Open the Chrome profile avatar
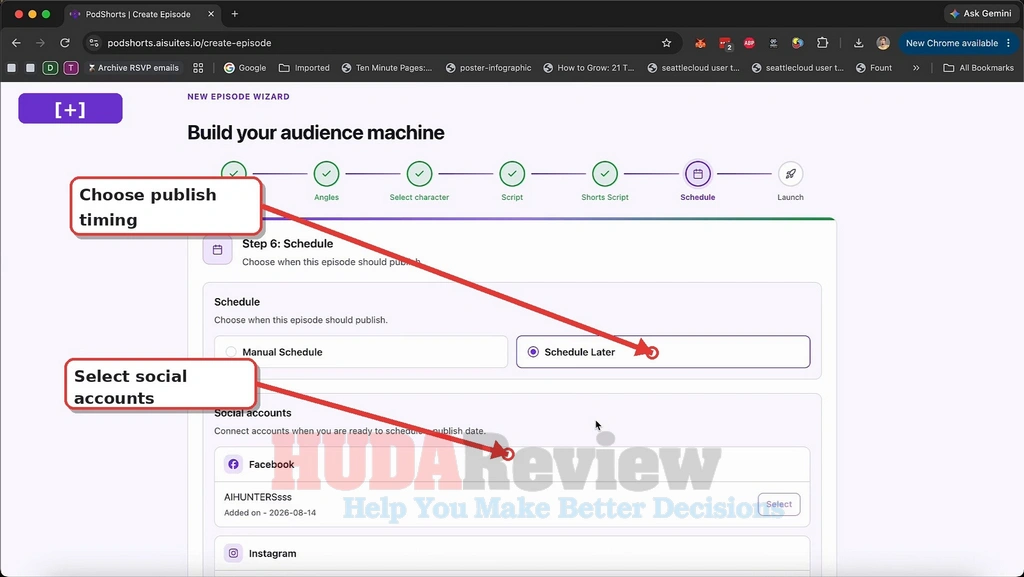This screenshot has height=577, width=1024. (883, 43)
